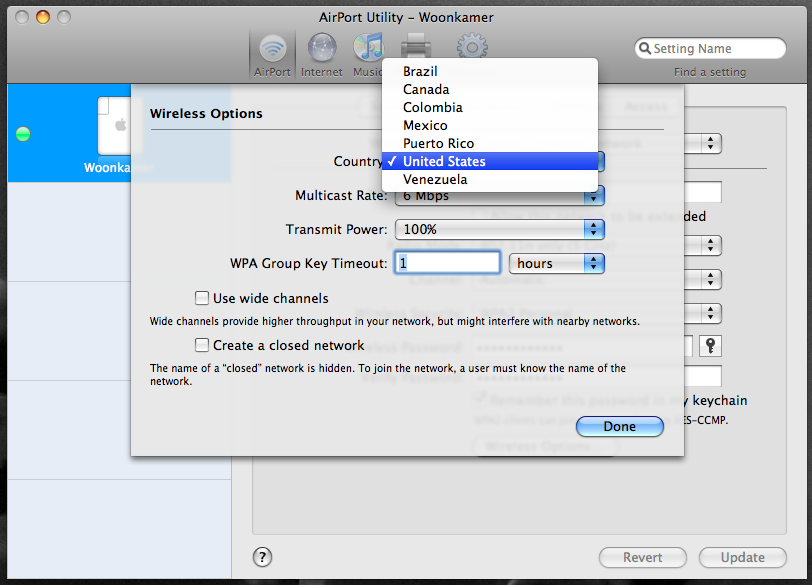The image size is (812, 585).
Task: Click the Find a setting label
Action: pos(710,72)
